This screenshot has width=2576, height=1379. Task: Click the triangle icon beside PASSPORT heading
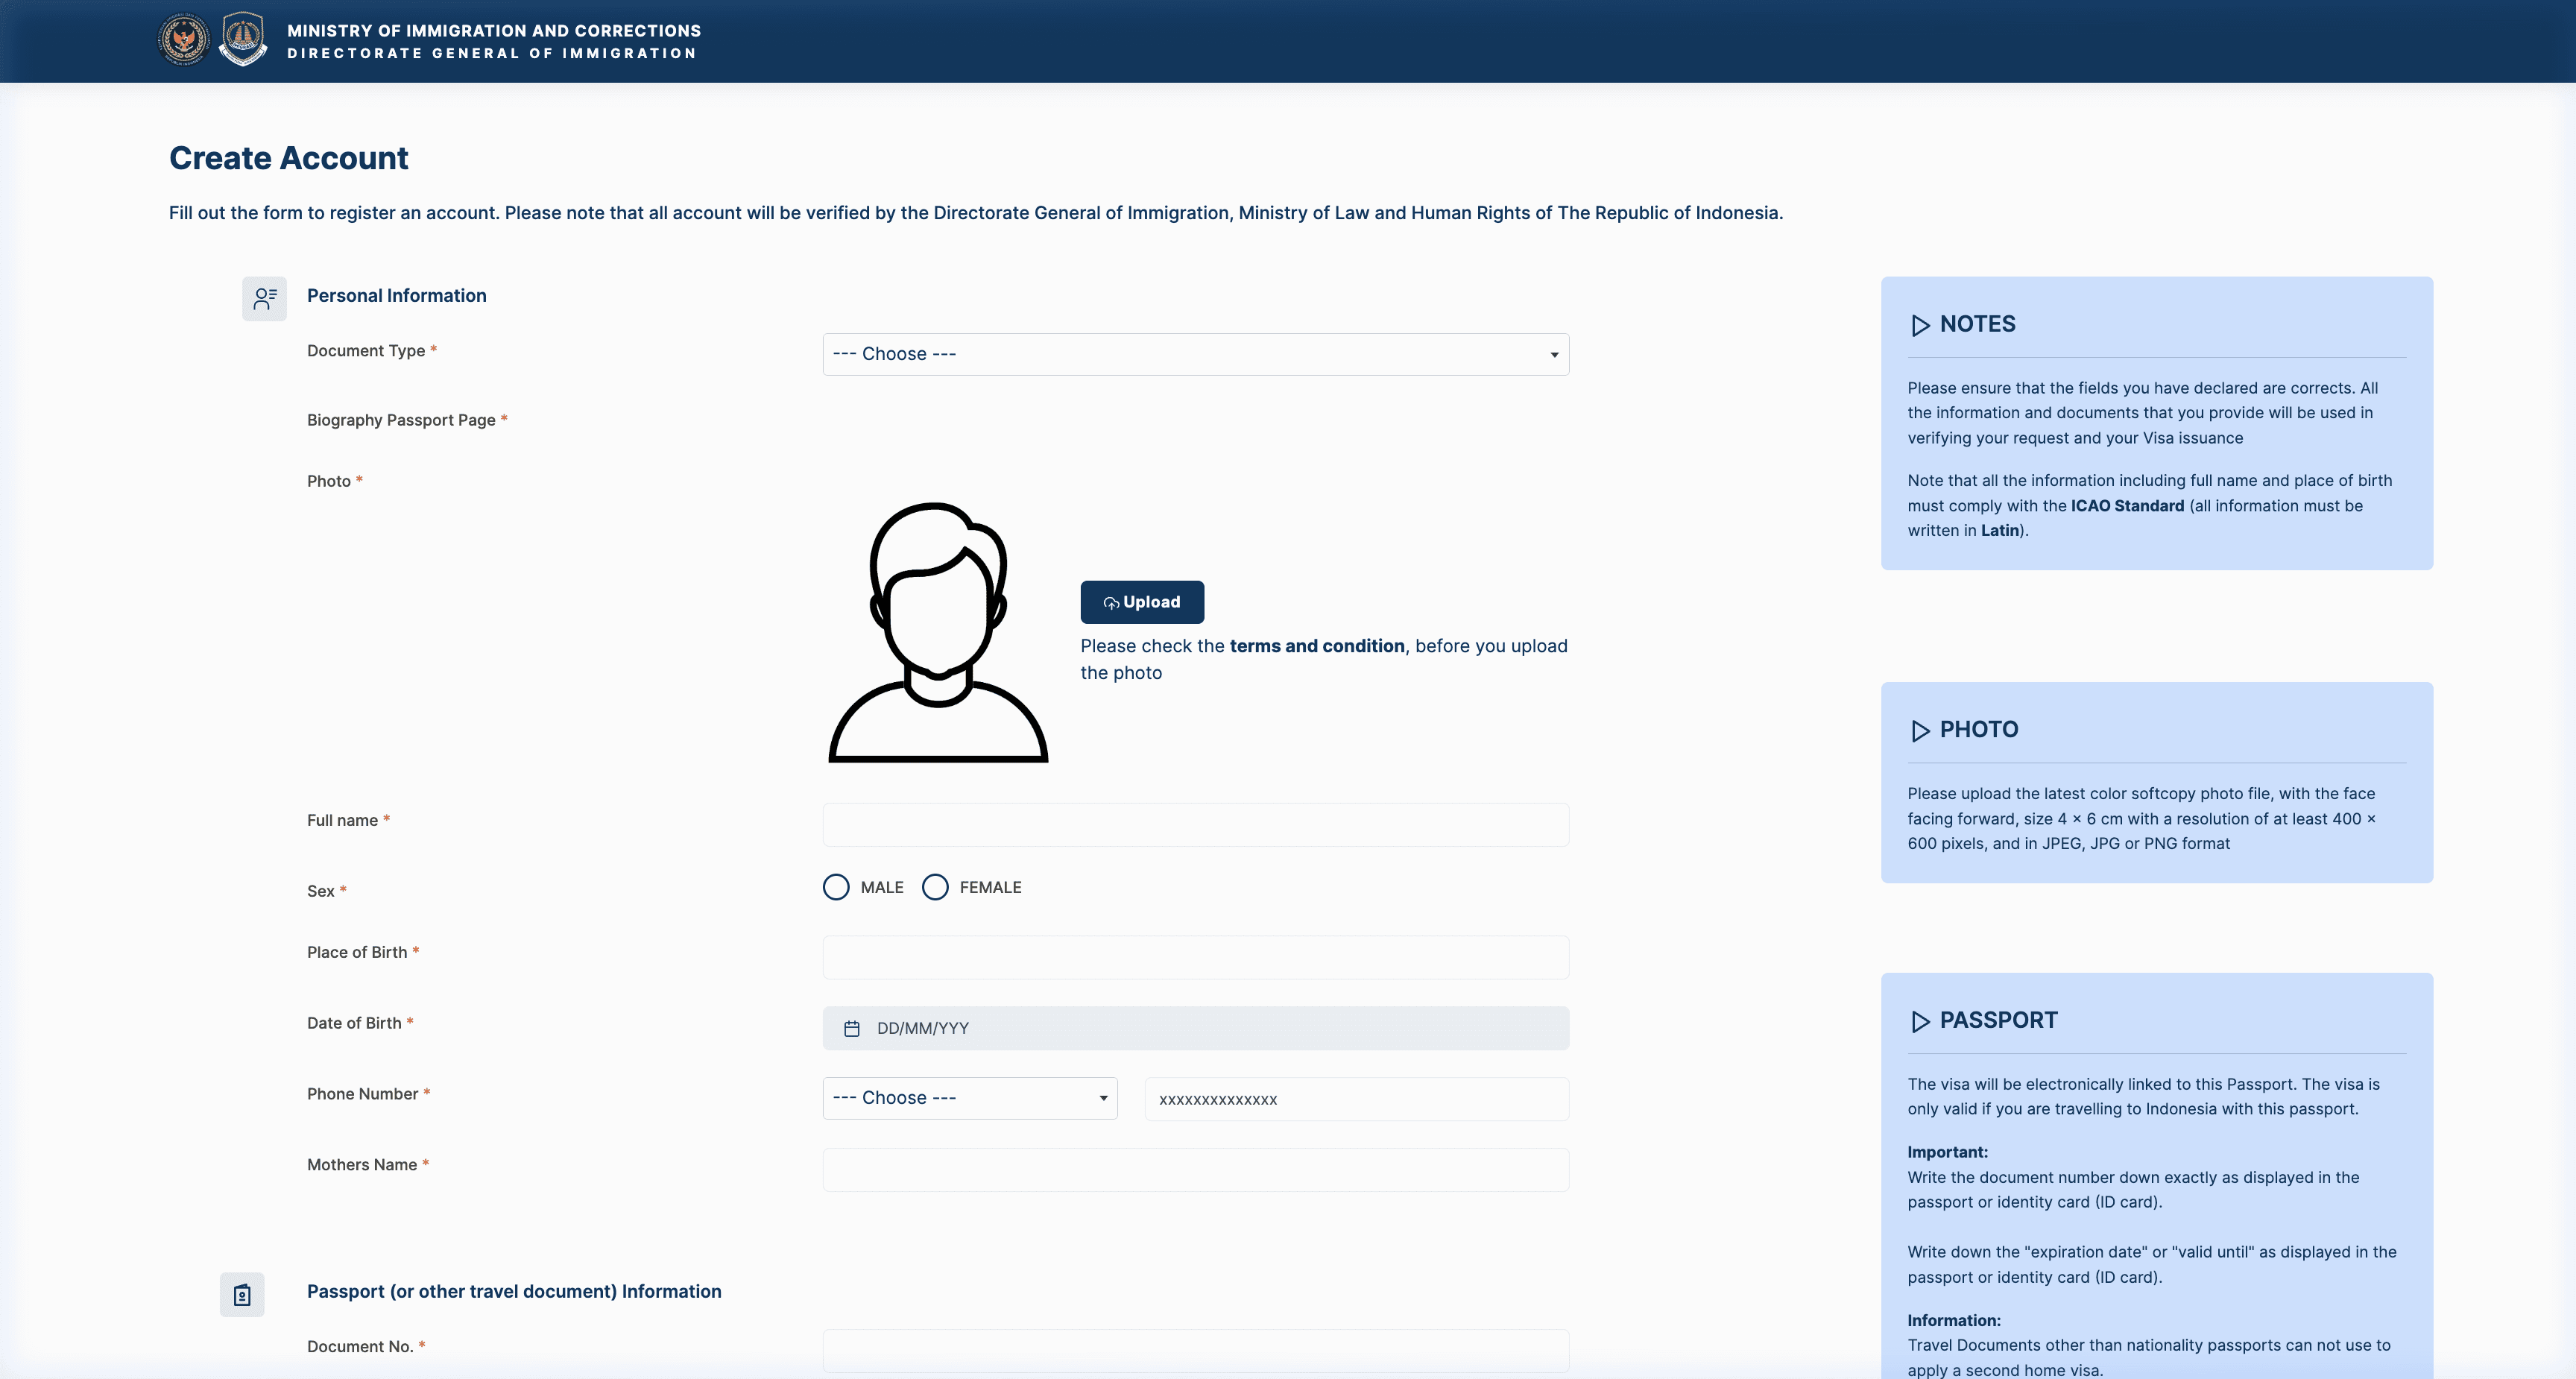pos(1919,1021)
